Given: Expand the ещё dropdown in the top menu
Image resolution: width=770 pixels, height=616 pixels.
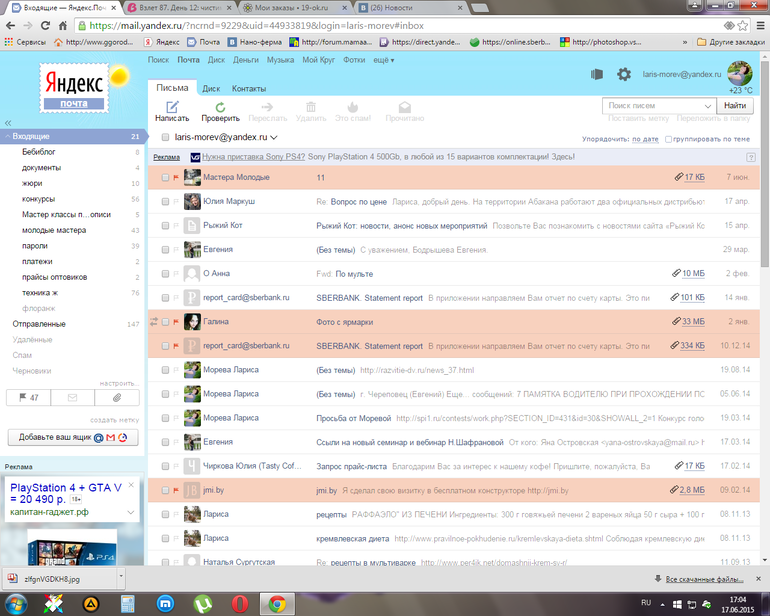Looking at the screenshot, I should coord(383,60).
